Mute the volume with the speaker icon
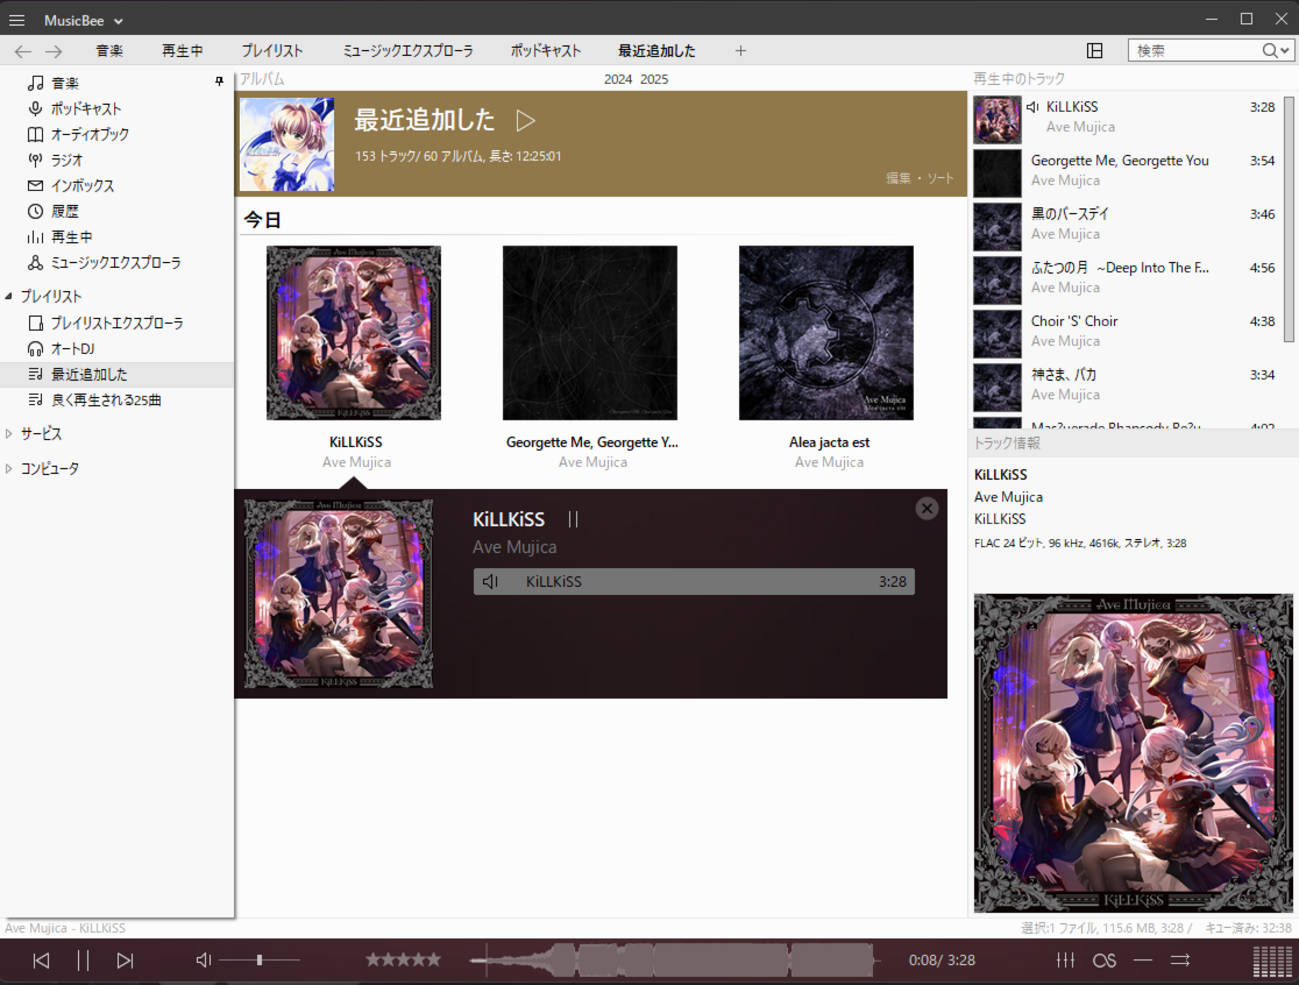The width and height of the screenshot is (1299, 985). click(203, 960)
